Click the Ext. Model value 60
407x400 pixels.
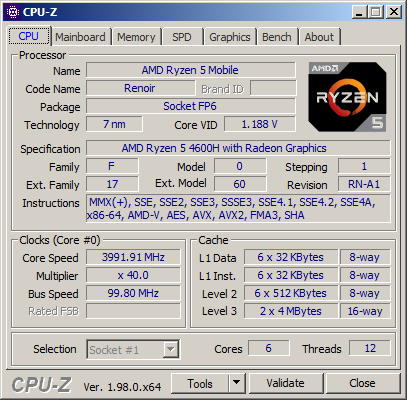pyautogui.click(x=240, y=184)
